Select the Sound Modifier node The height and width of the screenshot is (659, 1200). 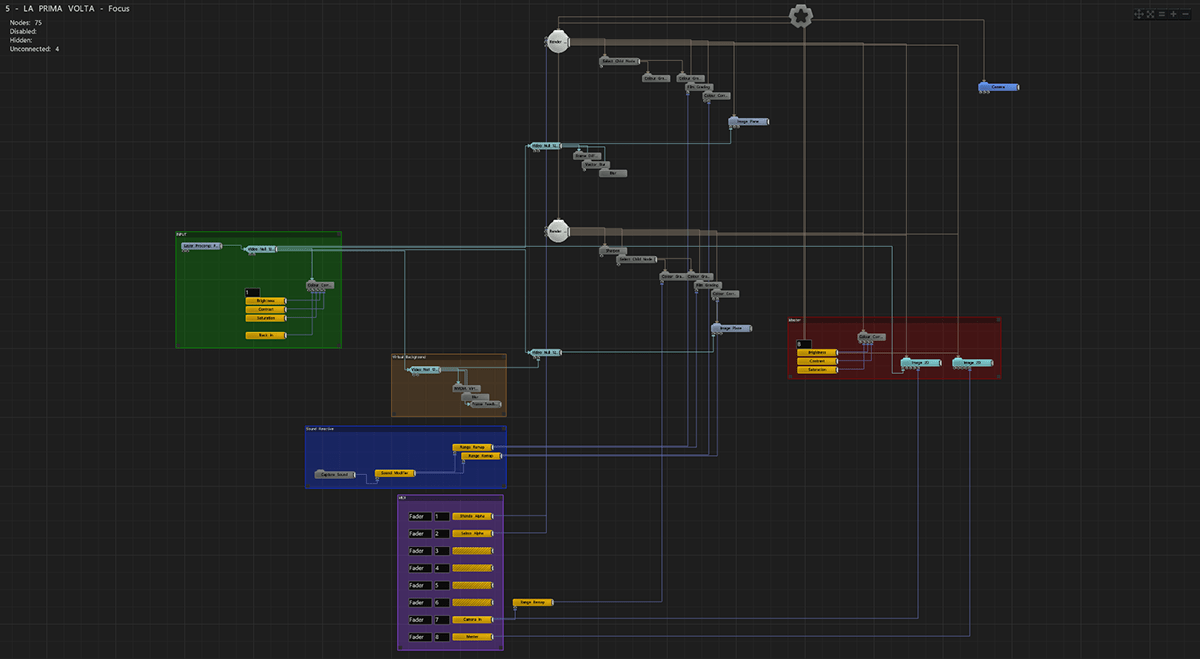pyautogui.click(x=395, y=473)
